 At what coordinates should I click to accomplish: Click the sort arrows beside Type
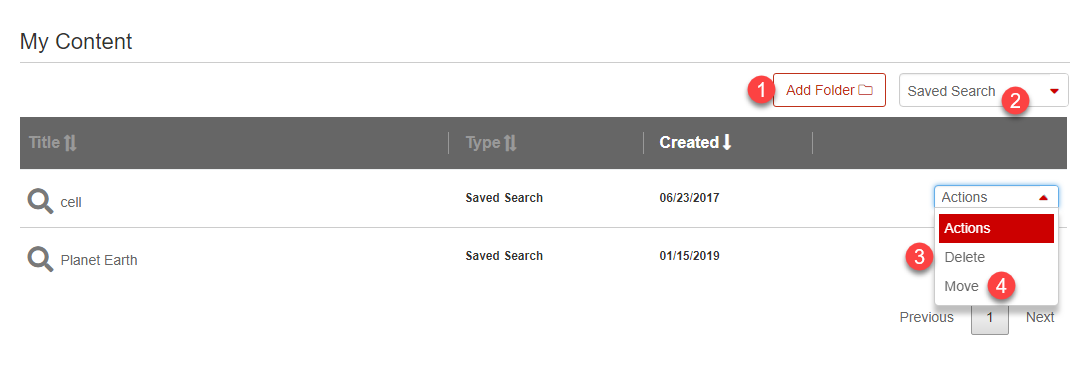[x=510, y=143]
